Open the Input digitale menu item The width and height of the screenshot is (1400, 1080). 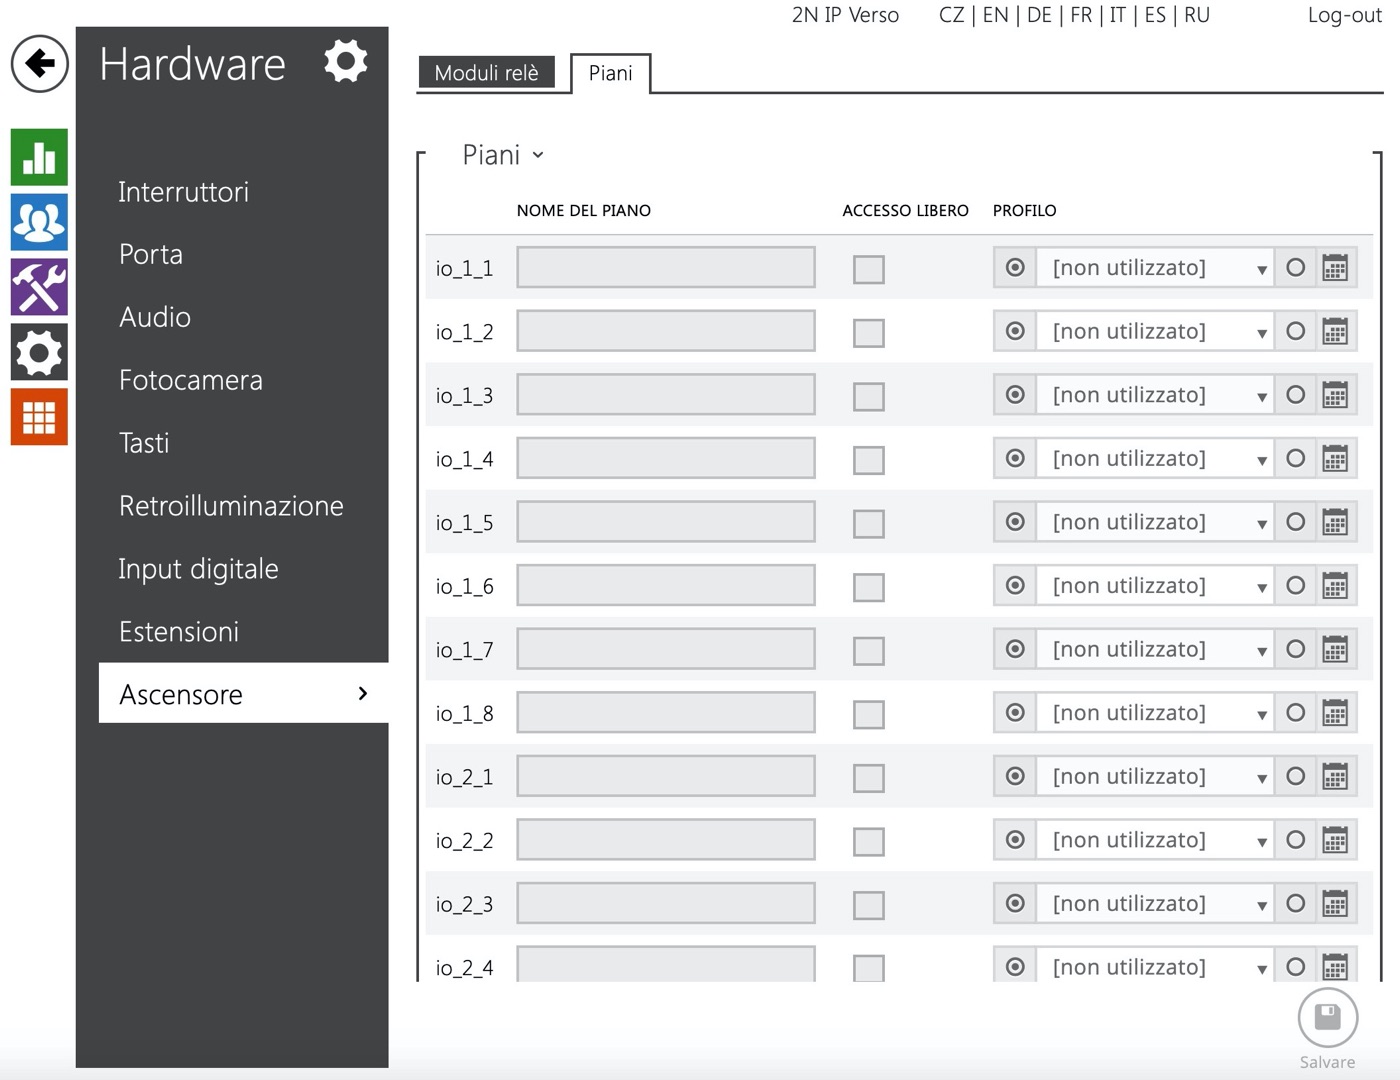pyautogui.click(x=198, y=569)
